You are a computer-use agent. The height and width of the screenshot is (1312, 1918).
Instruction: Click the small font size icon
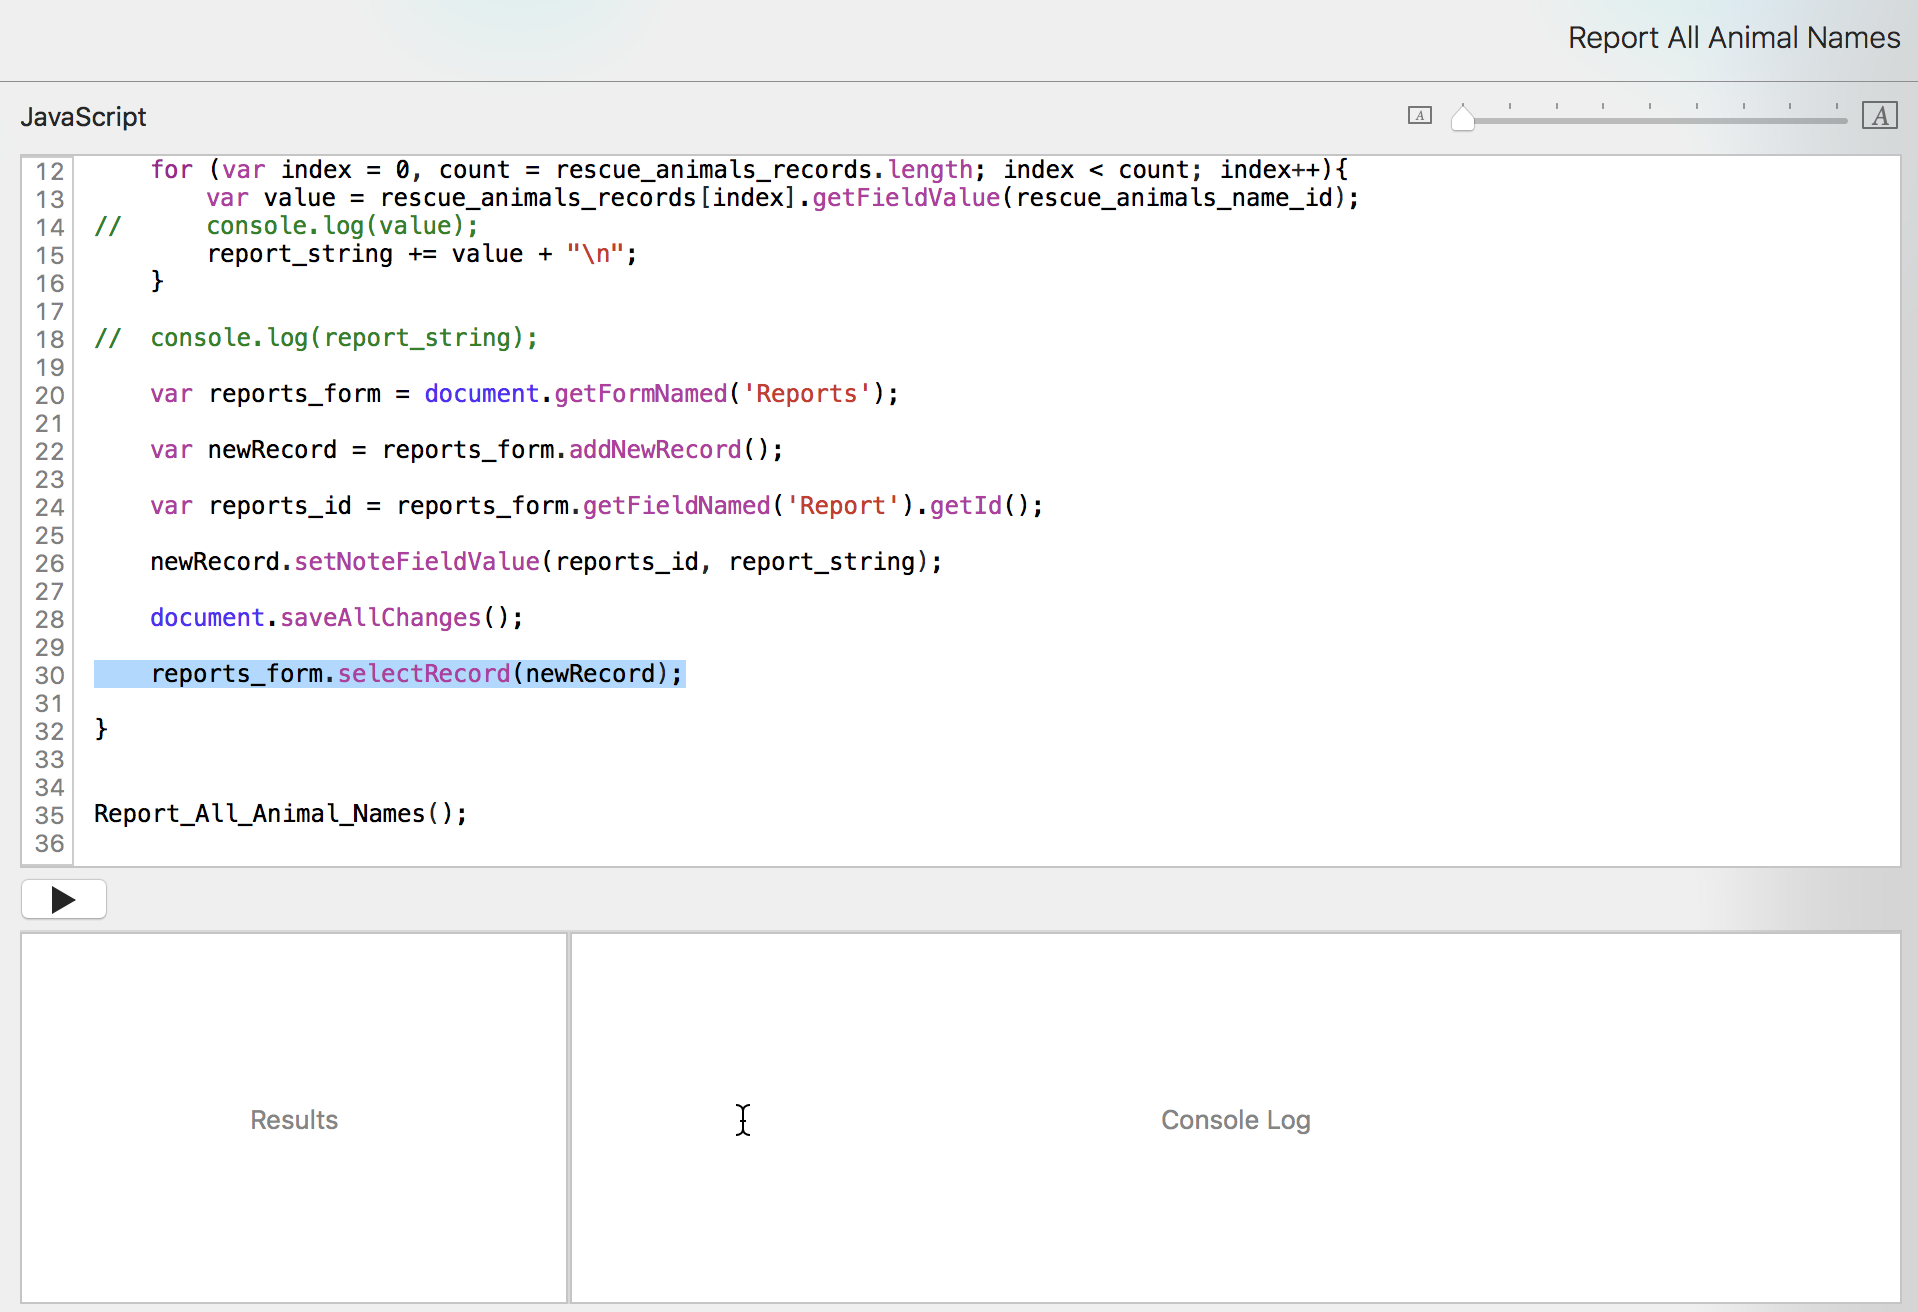coord(1419,116)
